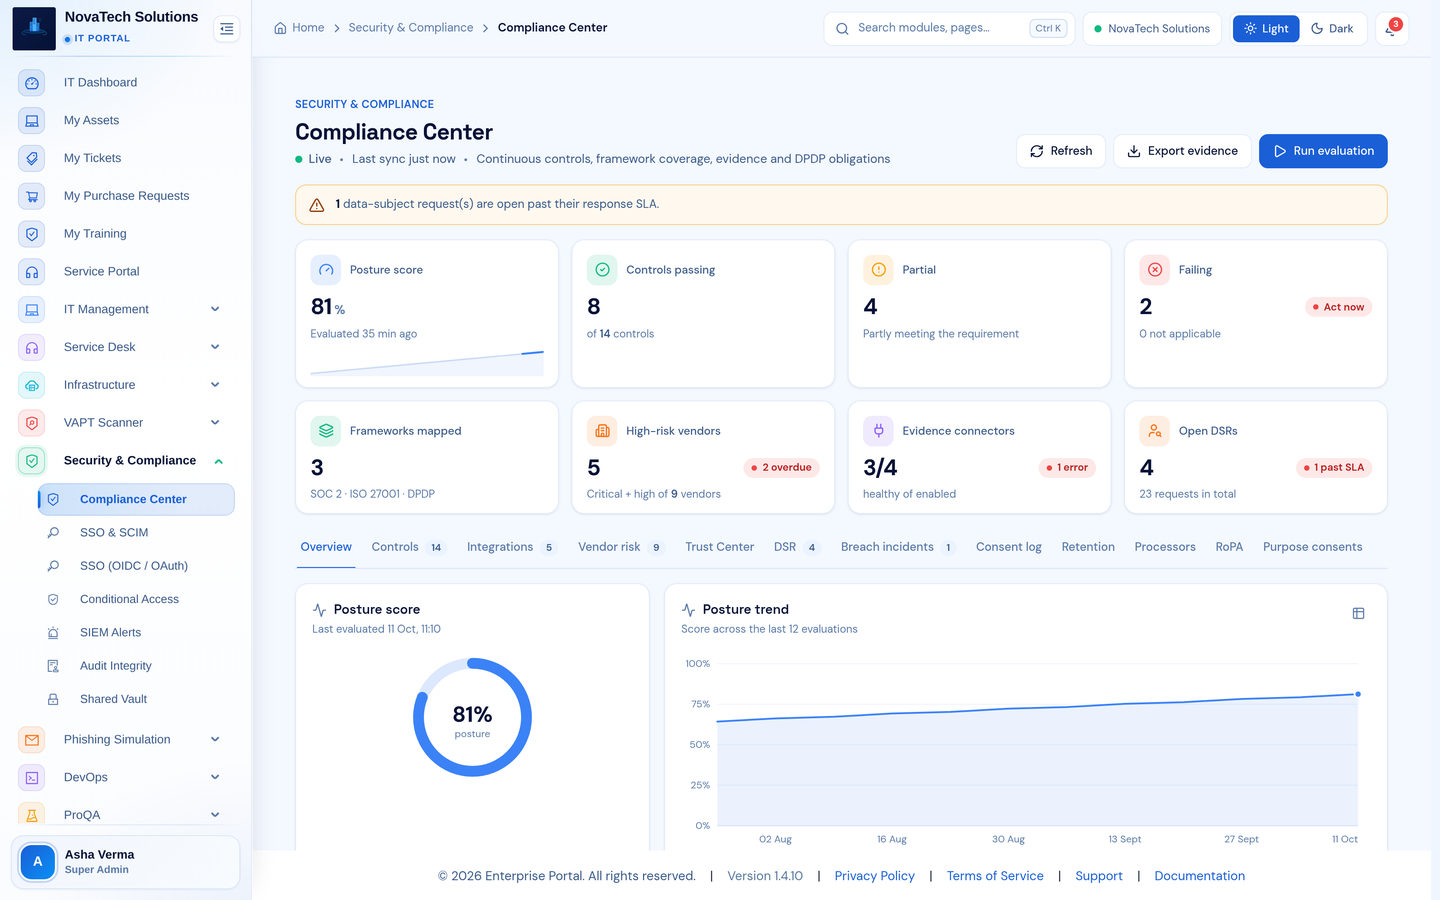This screenshot has height=900, width=1440.
Task: Run evaluation button
Action: [x=1323, y=151]
